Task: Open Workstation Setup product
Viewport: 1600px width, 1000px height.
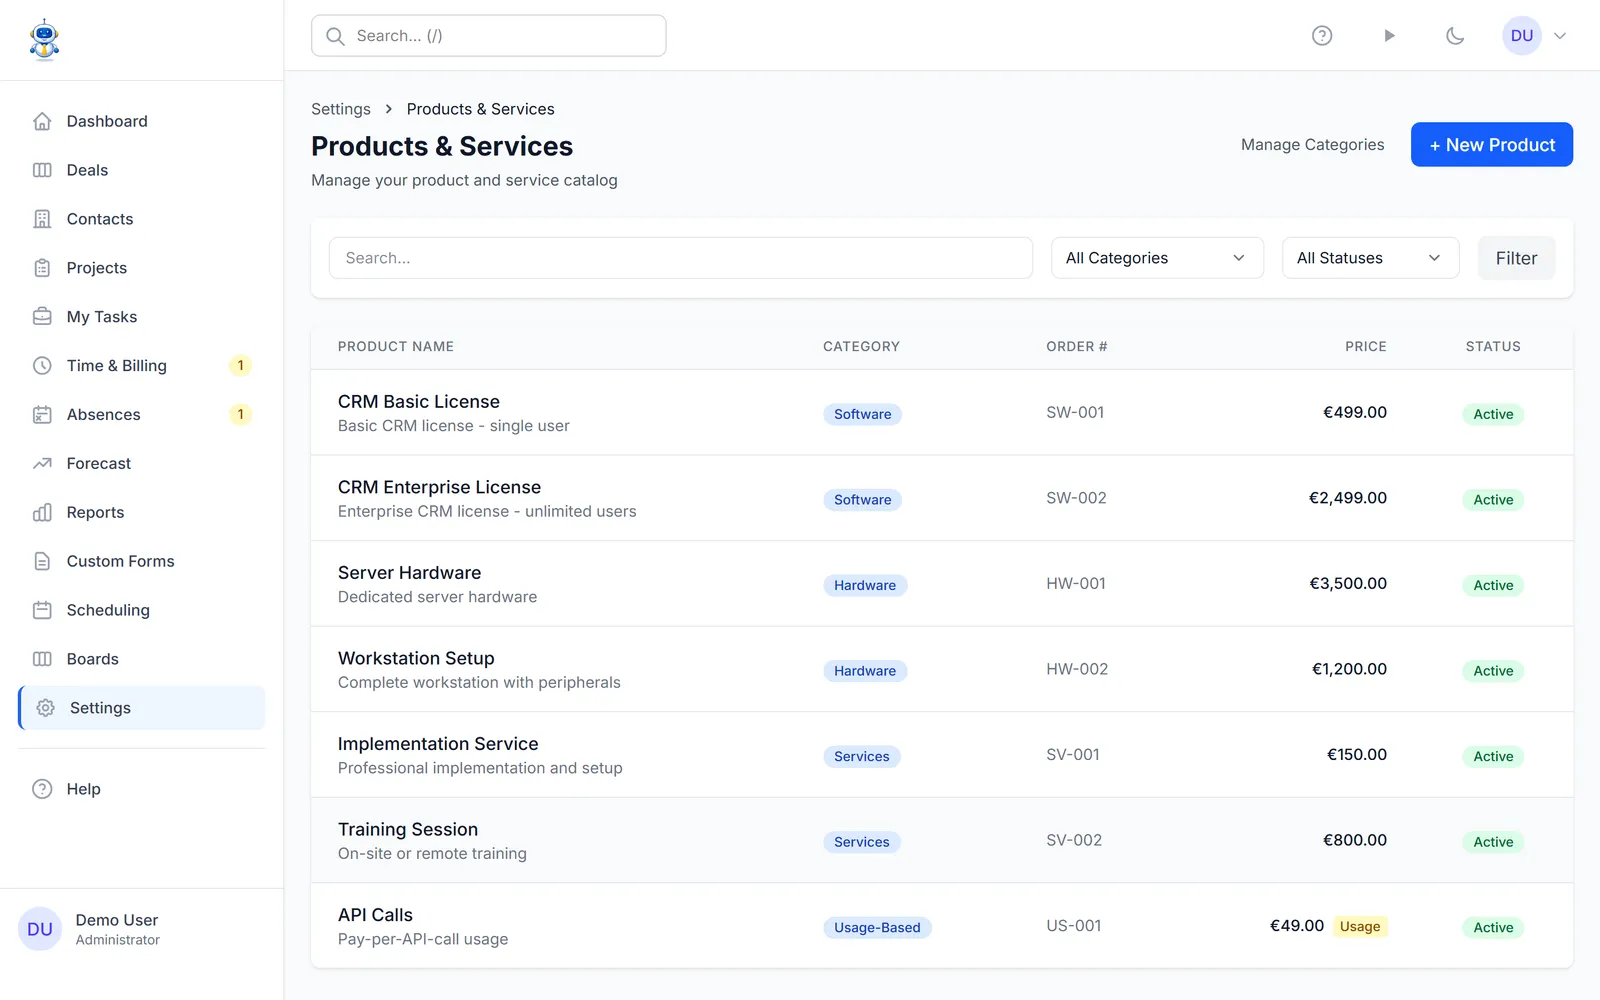Action: coord(416,658)
